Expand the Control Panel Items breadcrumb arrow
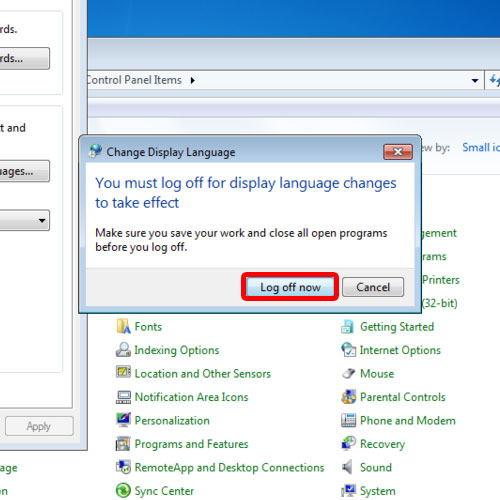Viewport: 500px width, 500px height. (192, 80)
